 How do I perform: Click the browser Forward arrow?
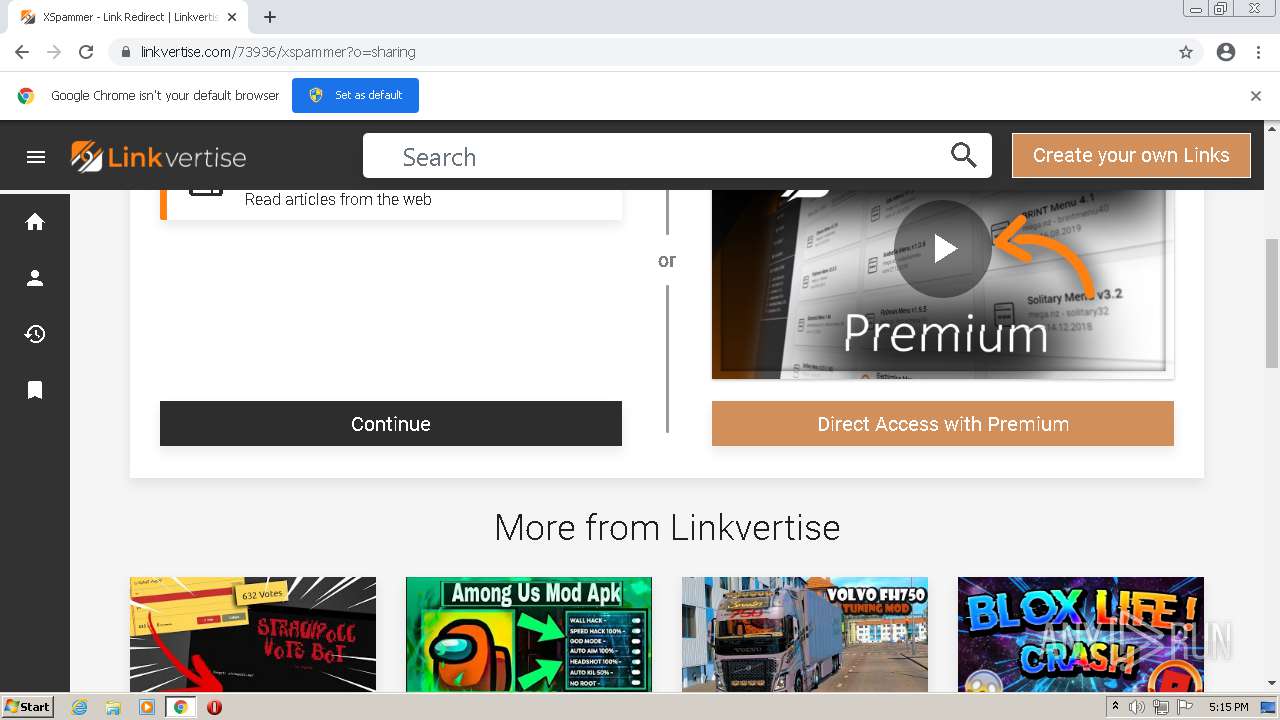pyautogui.click(x=54, y=52)
